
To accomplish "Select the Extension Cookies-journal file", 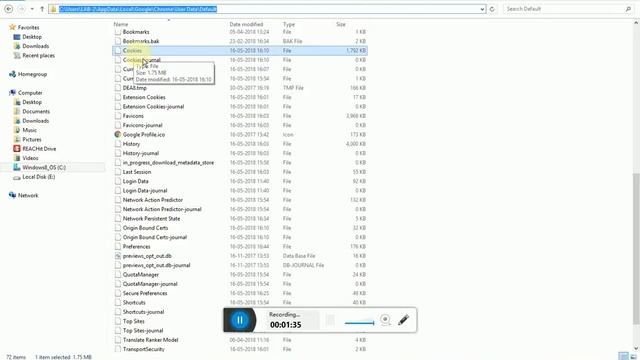I will tap(153, 107).
